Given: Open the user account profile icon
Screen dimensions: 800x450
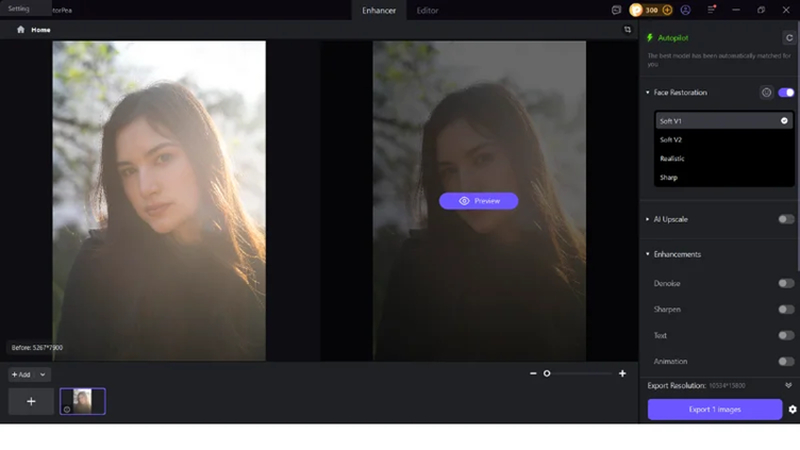Looking at the screenshot, I should pos(685,10).
